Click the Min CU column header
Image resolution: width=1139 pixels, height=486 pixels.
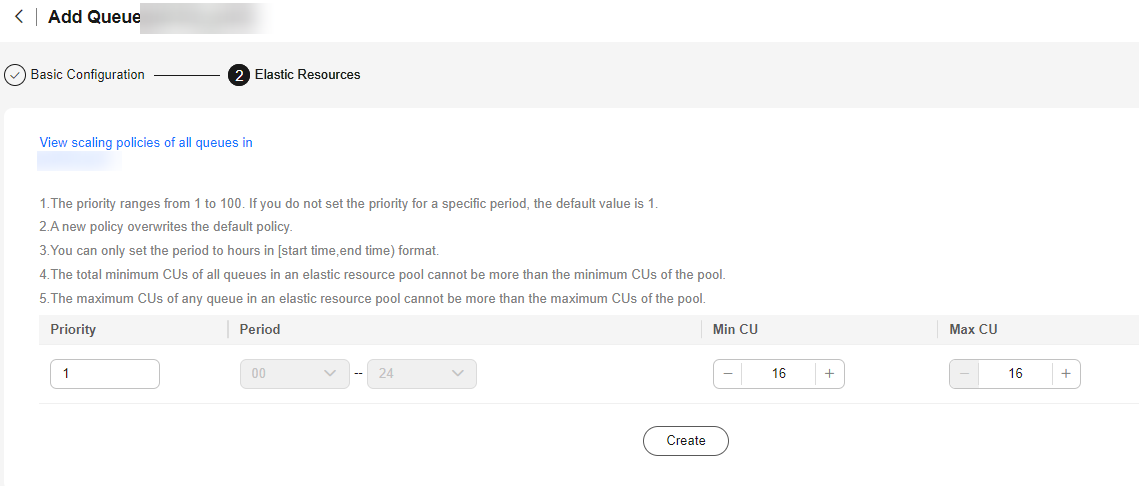point(735,329)
